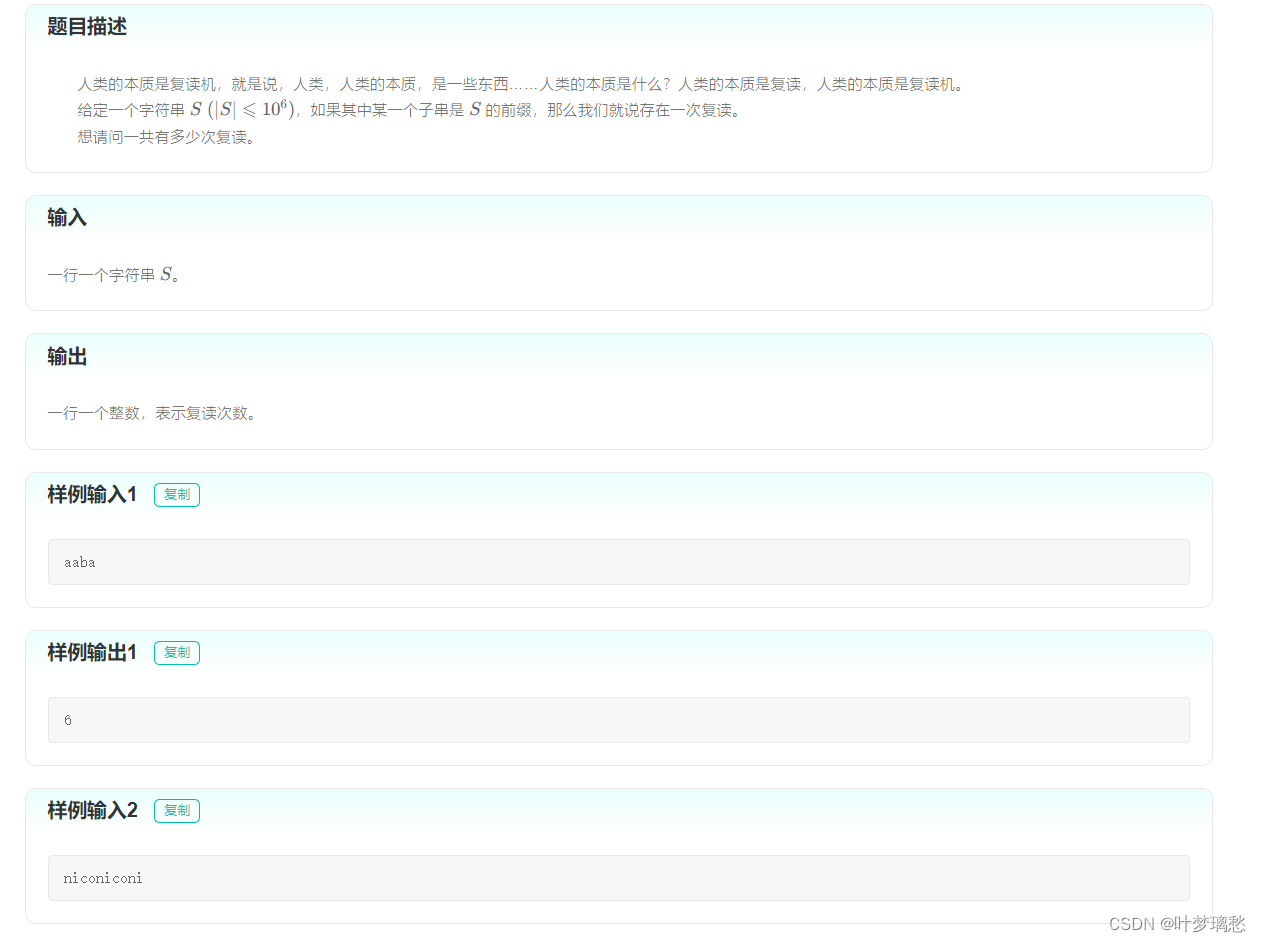
Task: Click the sample output value 6
Action: coord(68,720)
